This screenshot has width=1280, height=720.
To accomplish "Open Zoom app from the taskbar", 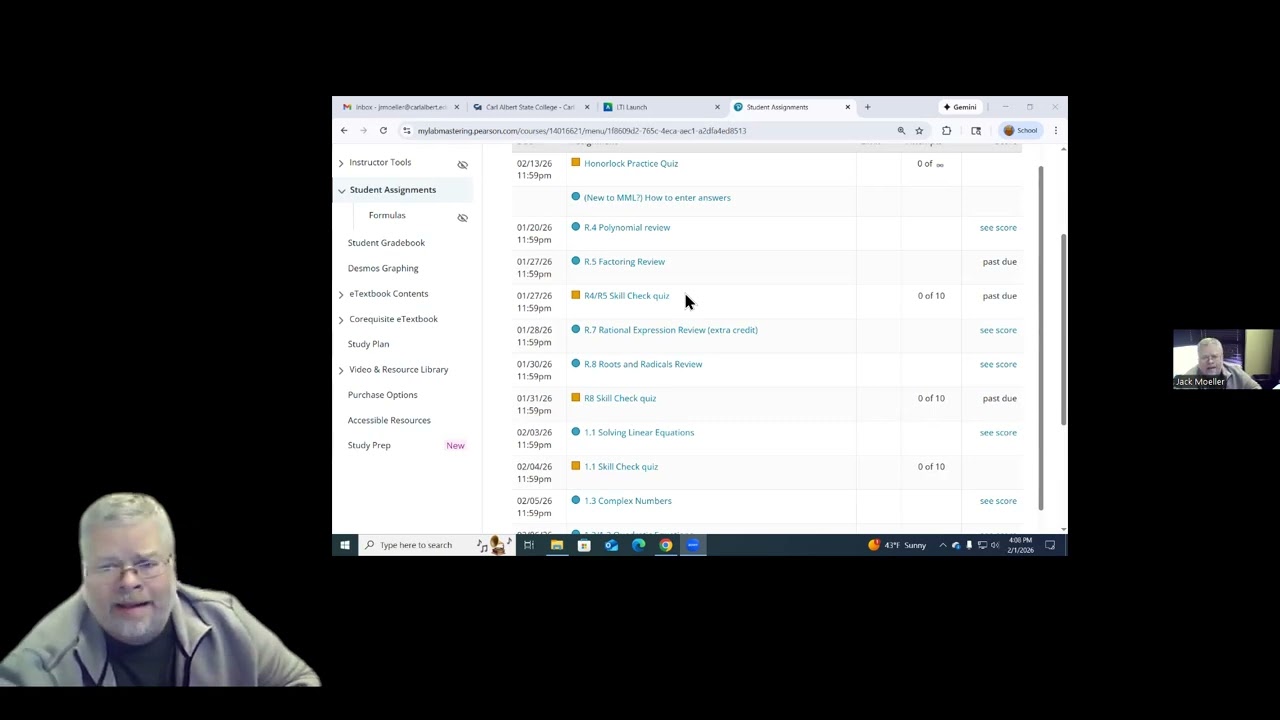I will 693,545.
